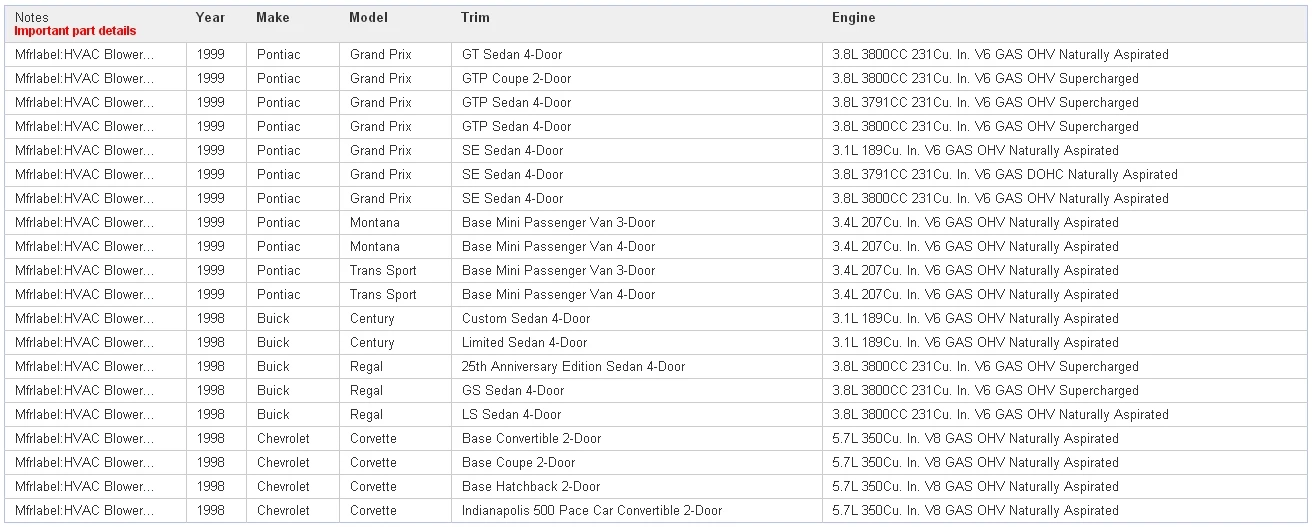Click the 'Important part details' red text
1312x527 pixels.
(75, 31)
